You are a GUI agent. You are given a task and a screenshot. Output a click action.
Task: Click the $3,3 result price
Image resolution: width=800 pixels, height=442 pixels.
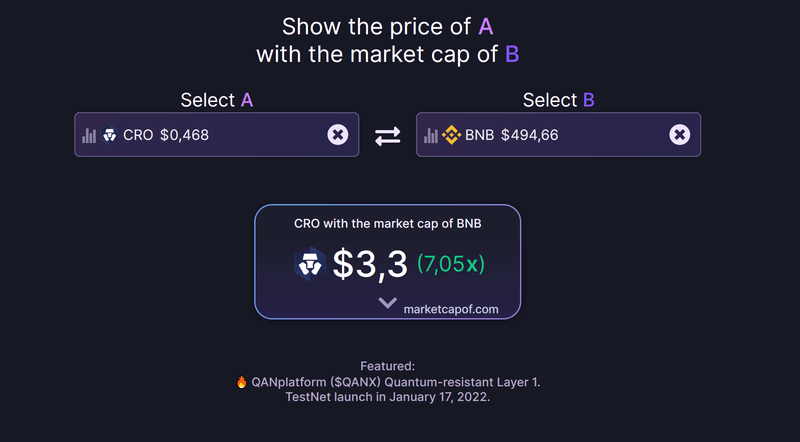click(x=370, y=264)
